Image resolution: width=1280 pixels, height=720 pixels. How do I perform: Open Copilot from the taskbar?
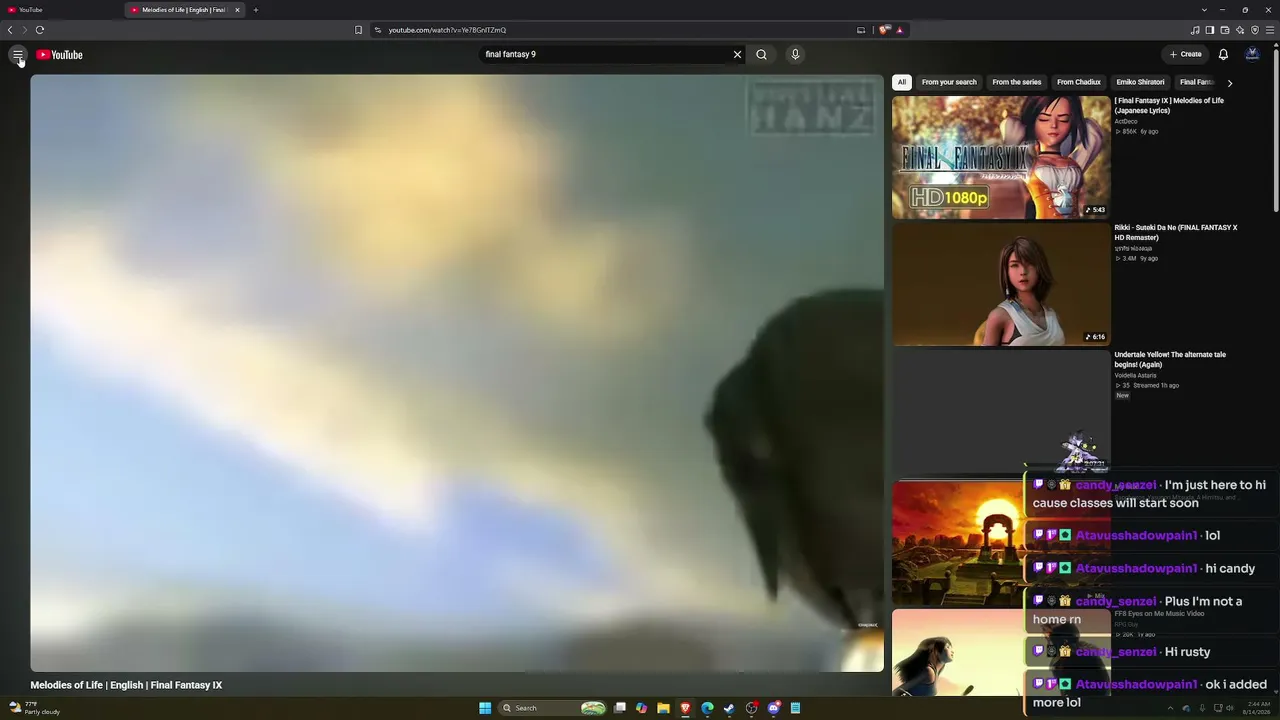click(x=641, y=708)
